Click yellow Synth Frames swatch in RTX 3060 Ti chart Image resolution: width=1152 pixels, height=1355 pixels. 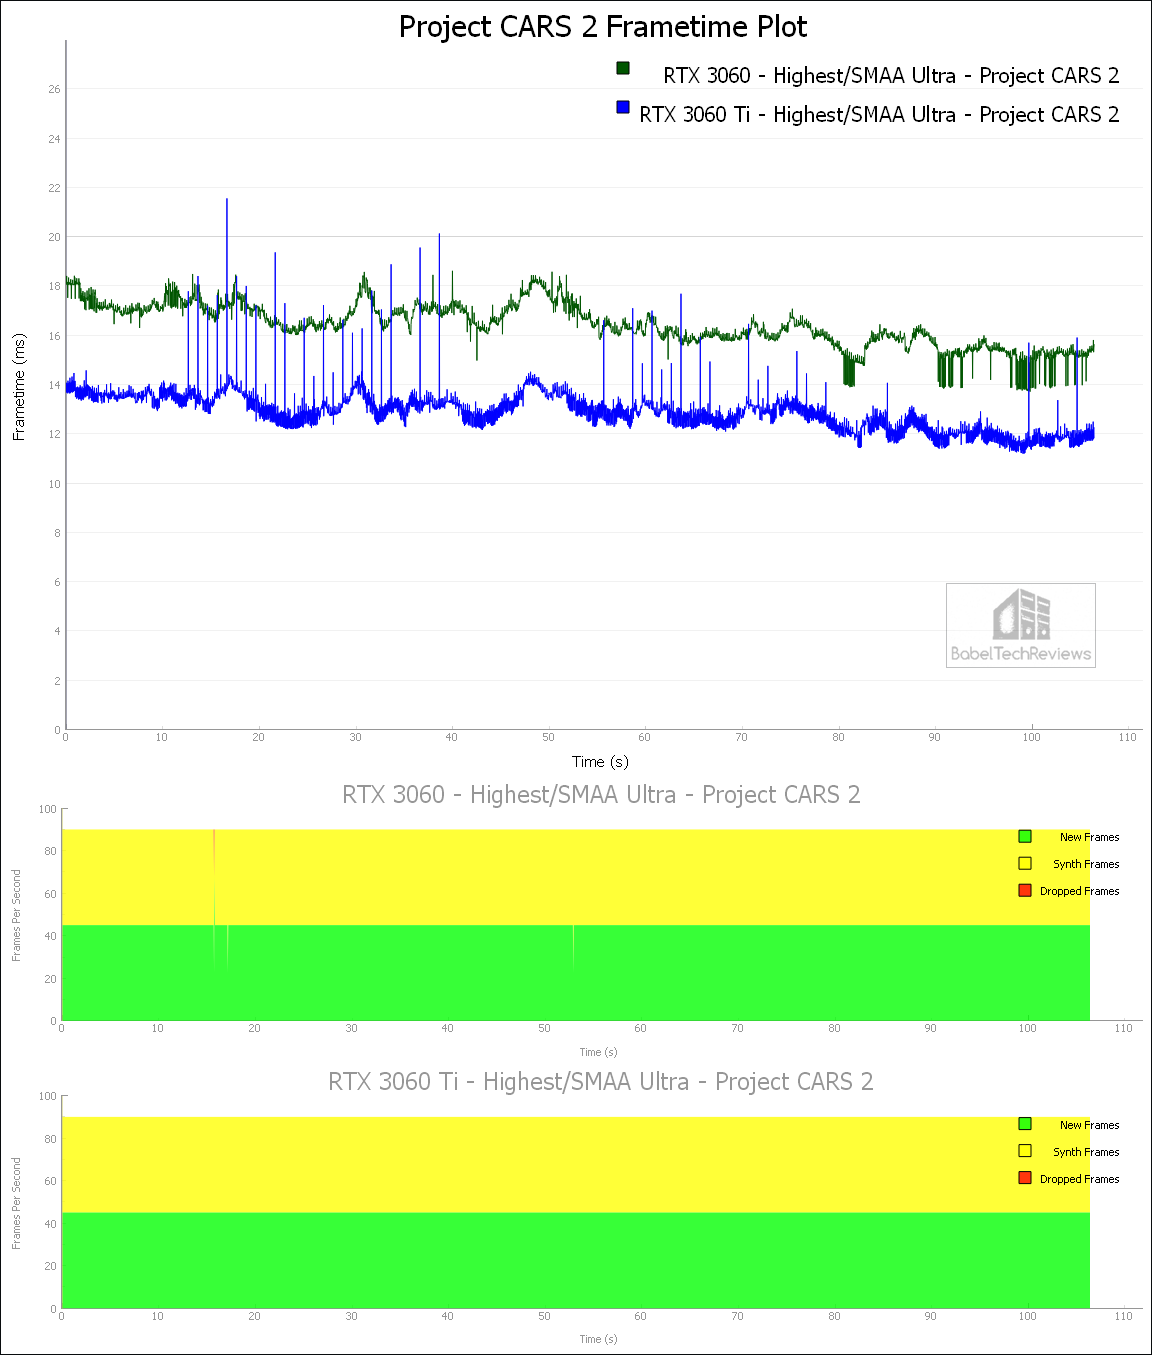coord(1025,1151)
